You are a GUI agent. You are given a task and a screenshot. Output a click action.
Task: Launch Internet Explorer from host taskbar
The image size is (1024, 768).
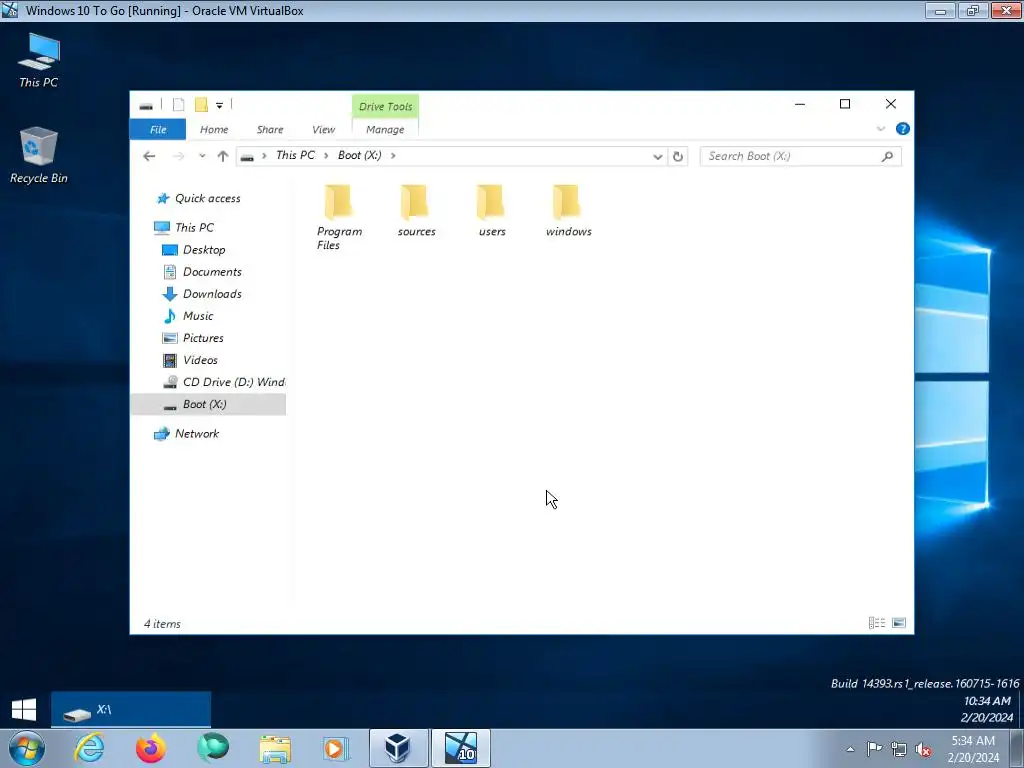[89, 748]
